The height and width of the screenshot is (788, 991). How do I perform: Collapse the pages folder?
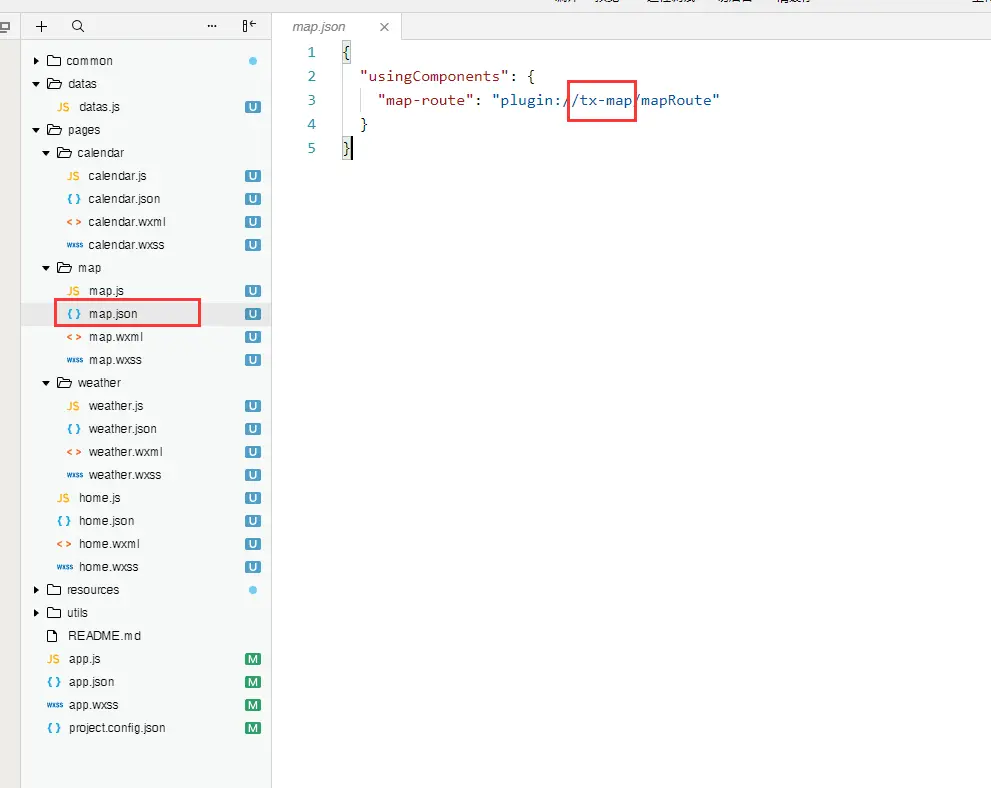click(36, 130)
